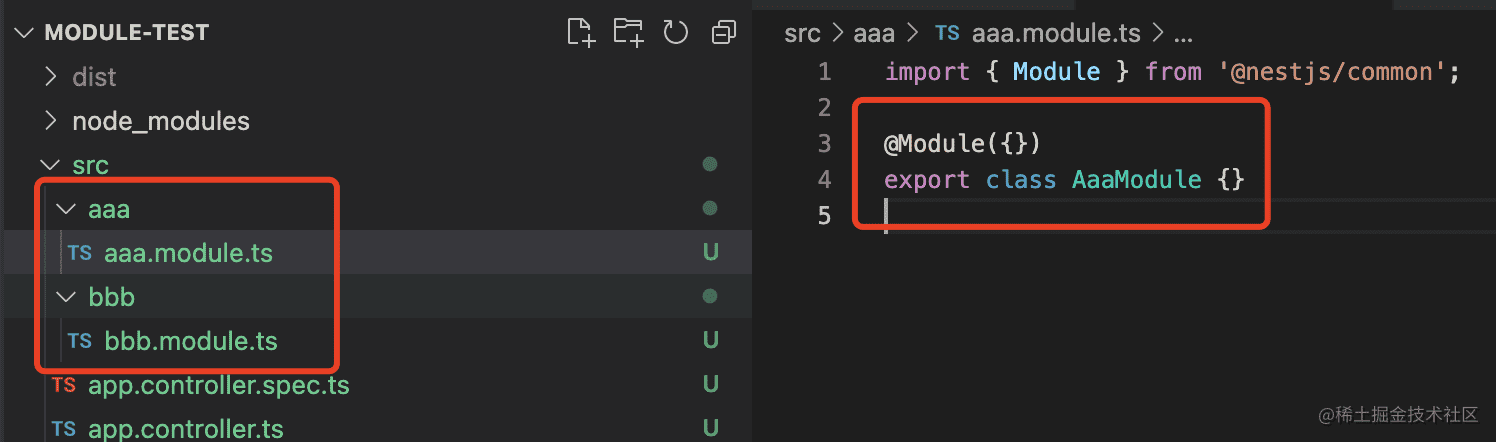This screenshot has height=442, width=1496.
Task: Click the TS icon in the breadcrumb
Action: [x=946, y=33]
